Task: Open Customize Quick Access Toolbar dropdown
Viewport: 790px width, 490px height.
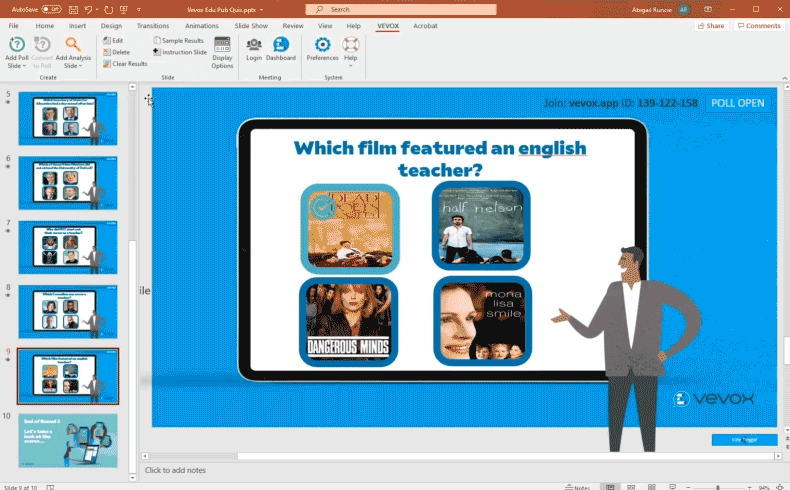Action: [x=139, y=9]
